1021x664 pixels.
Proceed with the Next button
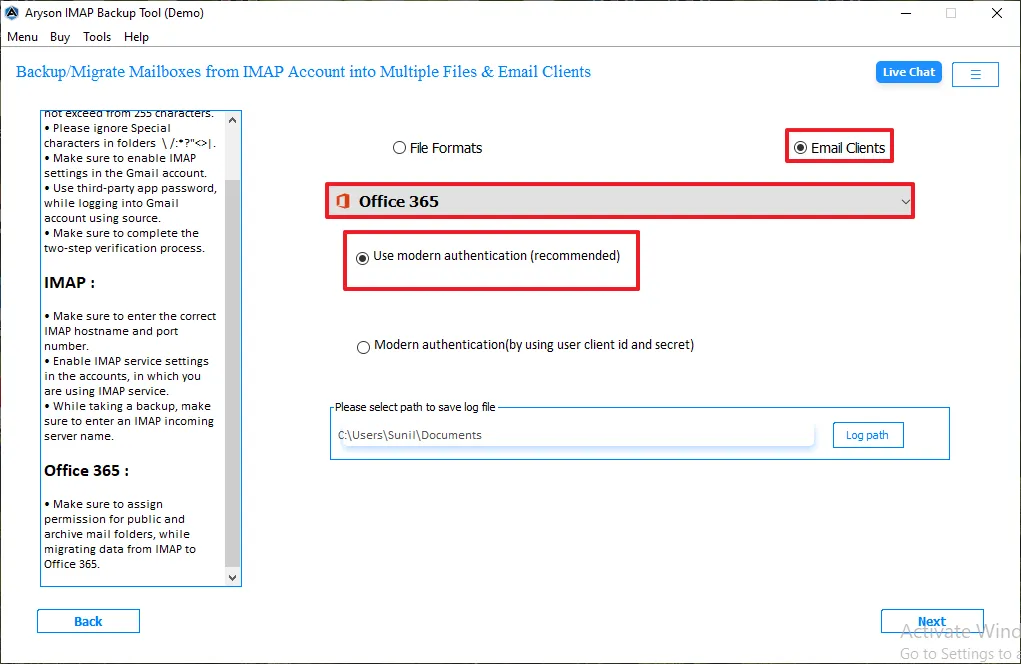(x=932, y=621)
